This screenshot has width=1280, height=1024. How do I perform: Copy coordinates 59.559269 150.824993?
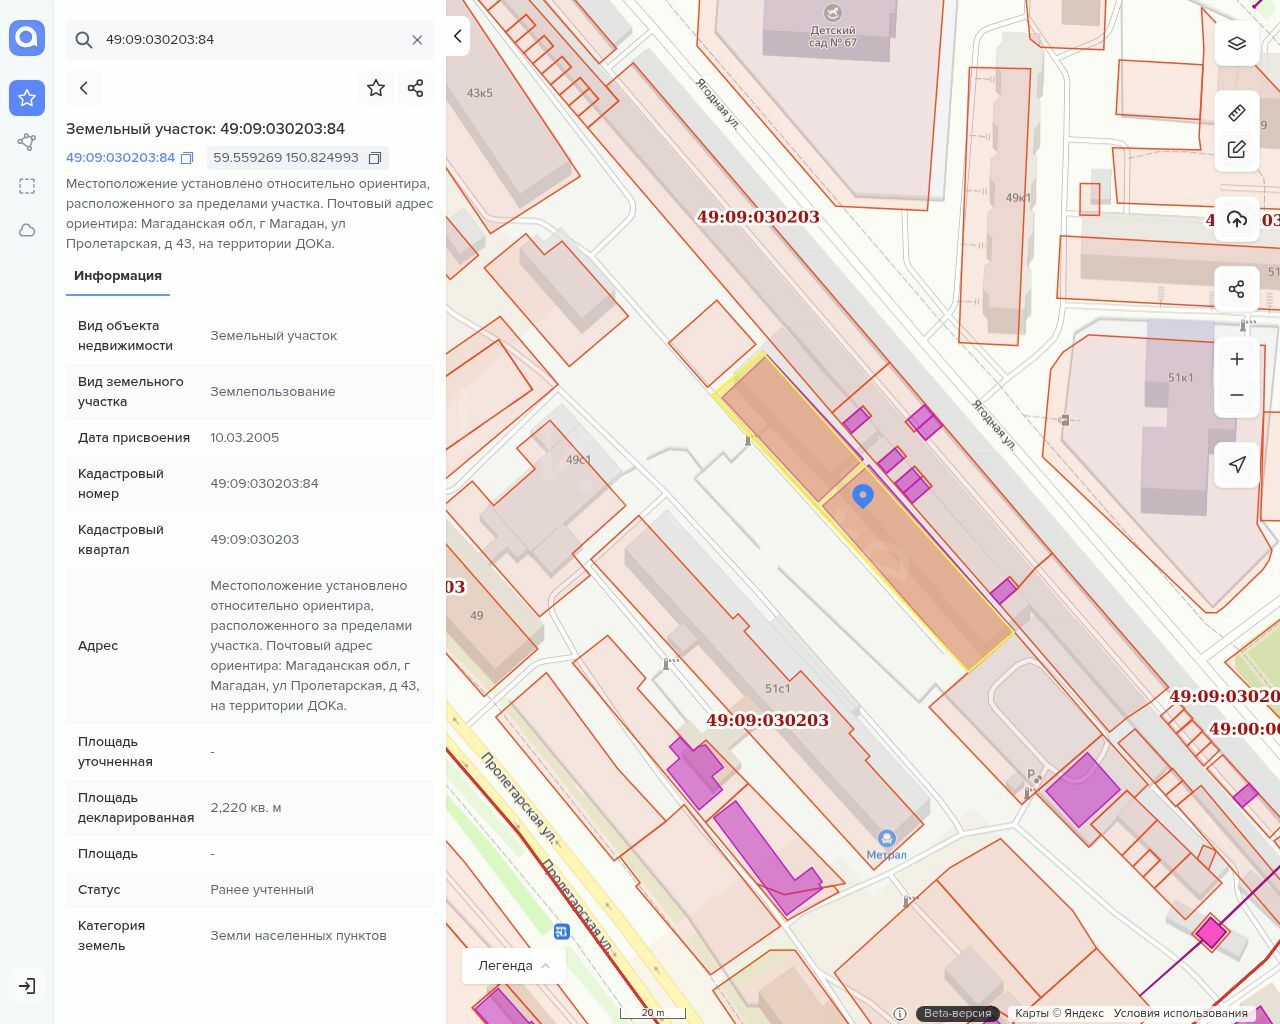(375, 158)
